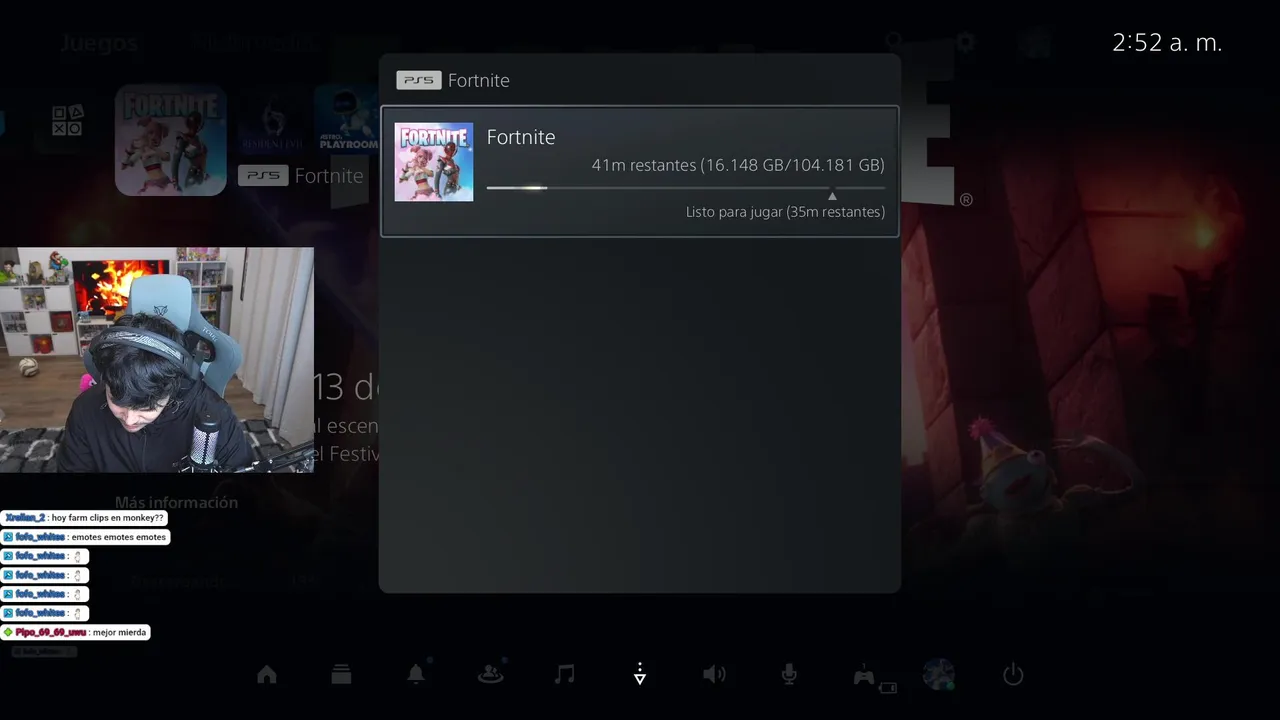
Task: Open the profile avatar in the bottom bar
Action: [938, 675]
